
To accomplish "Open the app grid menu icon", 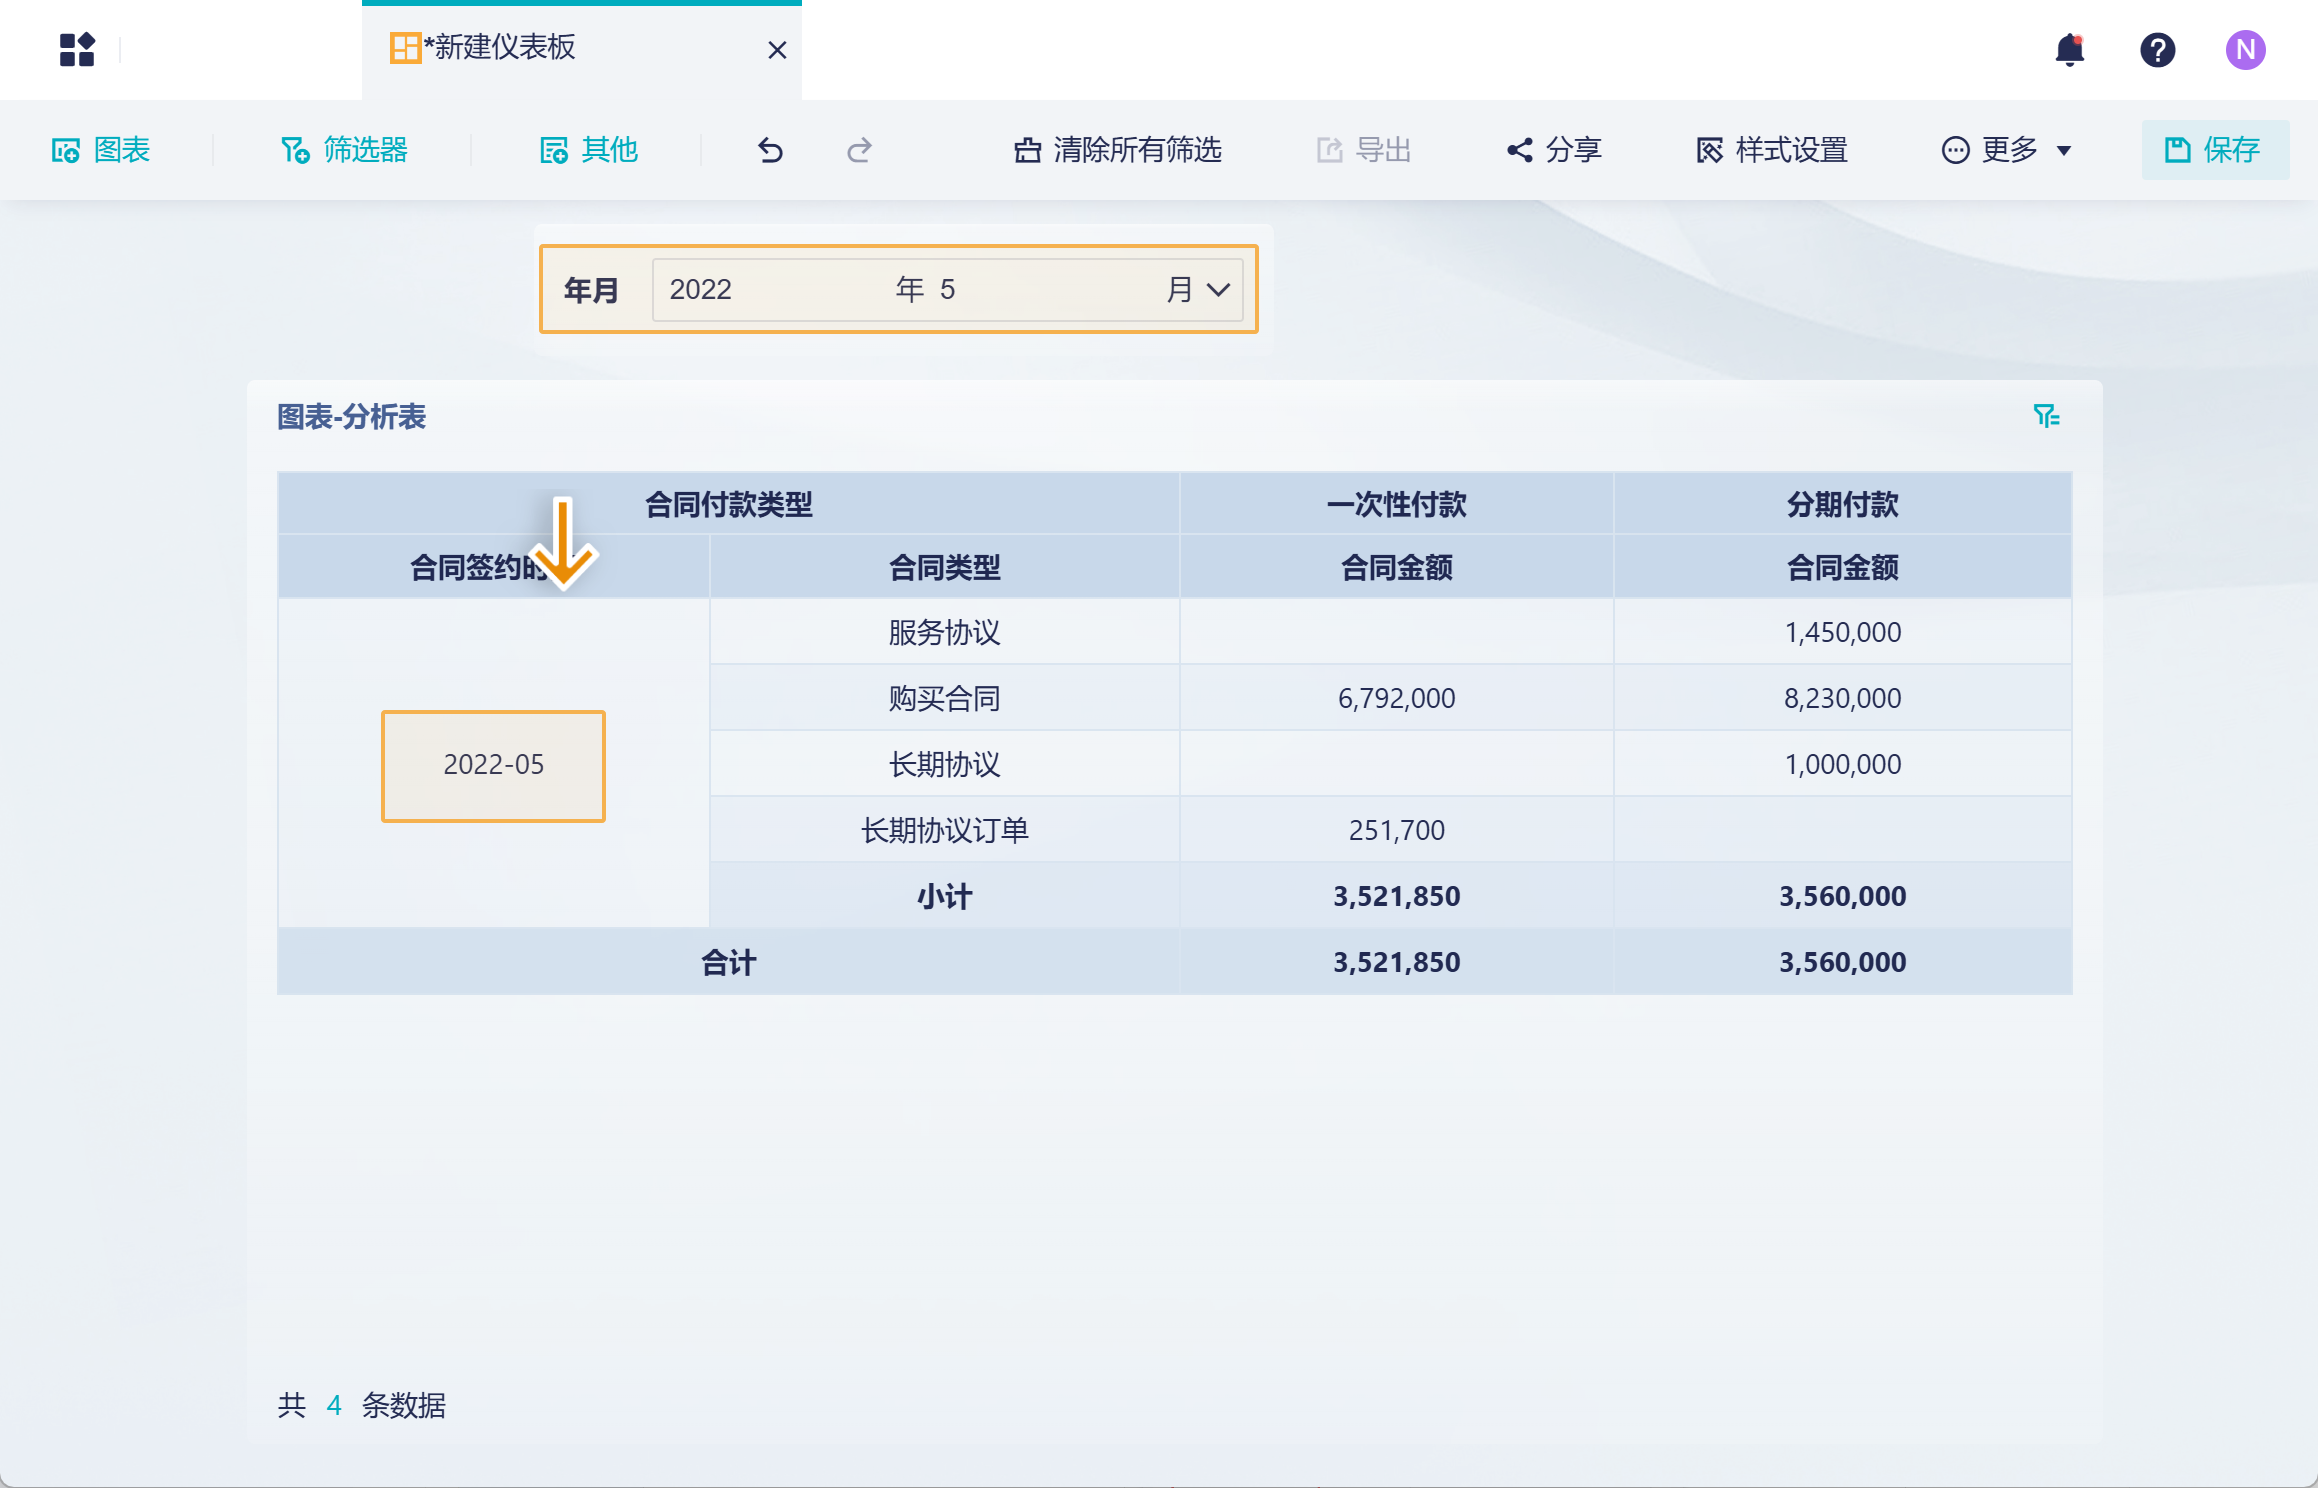I will click(76, 49).
